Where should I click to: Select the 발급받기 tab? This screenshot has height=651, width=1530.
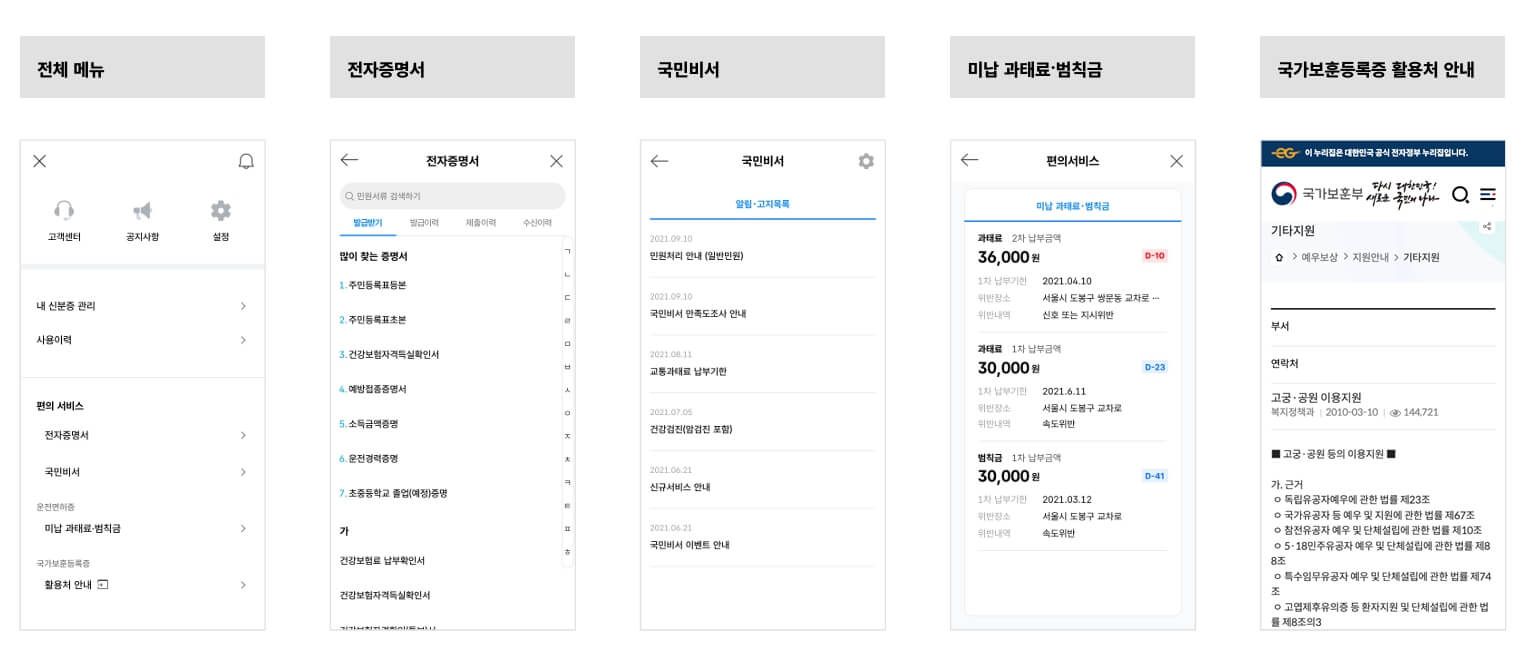coord(367,223)
